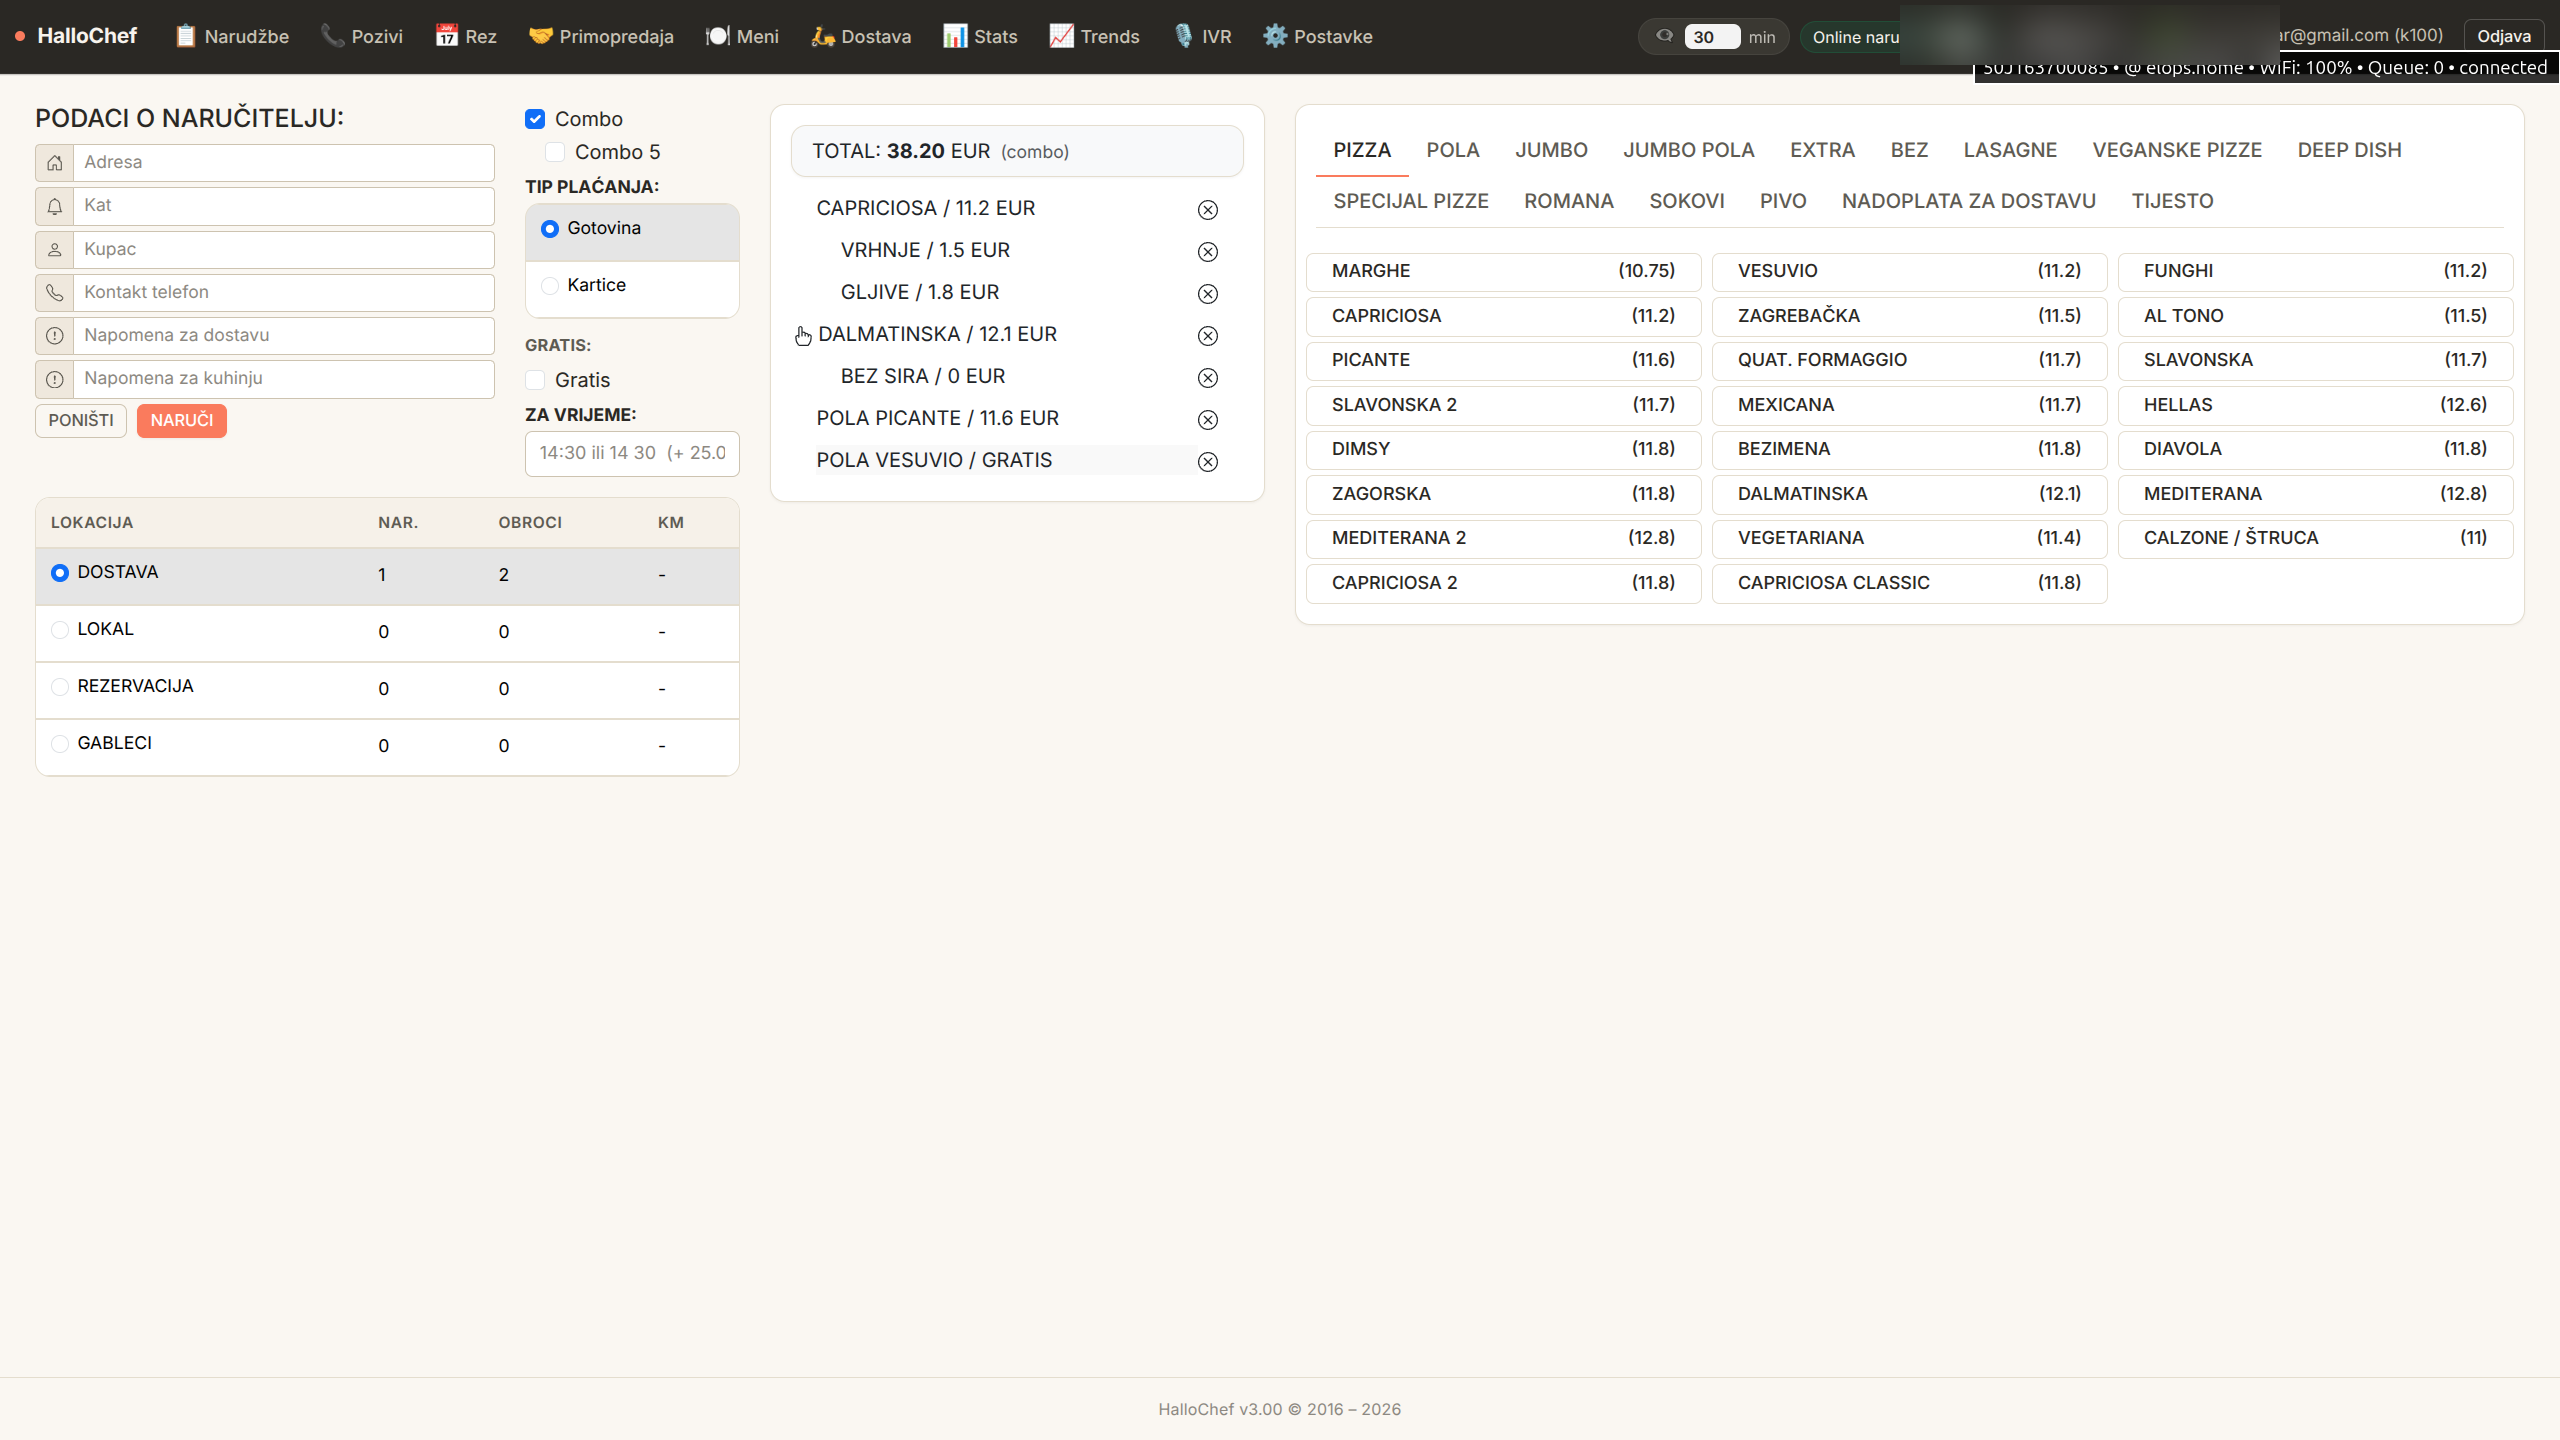Screen dimensions: 2560x1440
Task: Select Kartice as the payment type
Action: pyautogui.click(x=550, y=286)
